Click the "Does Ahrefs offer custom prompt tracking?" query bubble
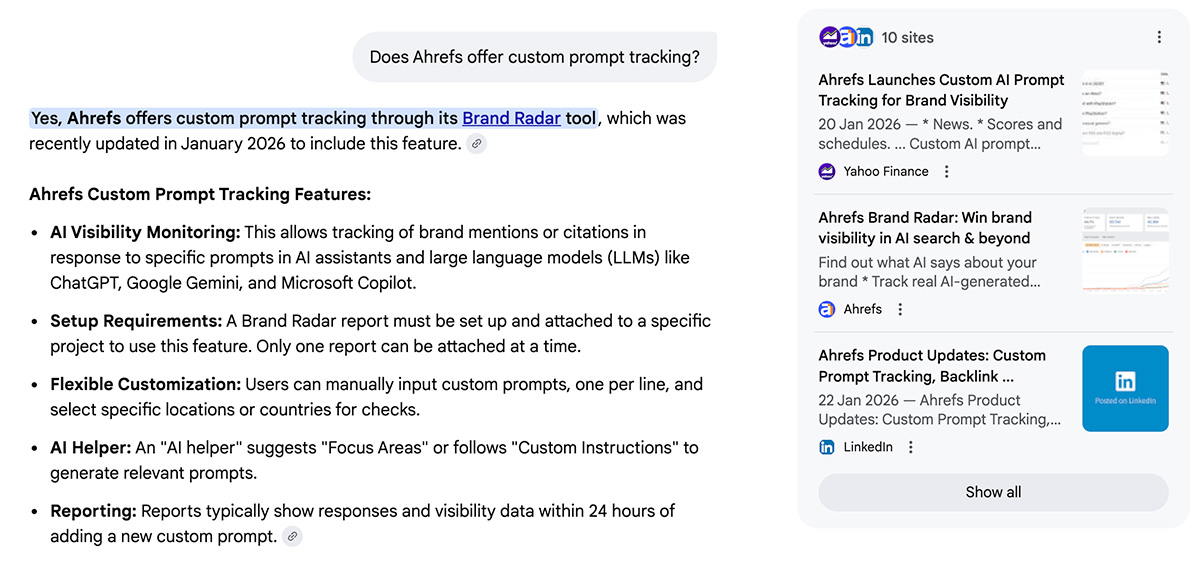The width and height of the screenshot is (1200, 568). coord(534,57)
